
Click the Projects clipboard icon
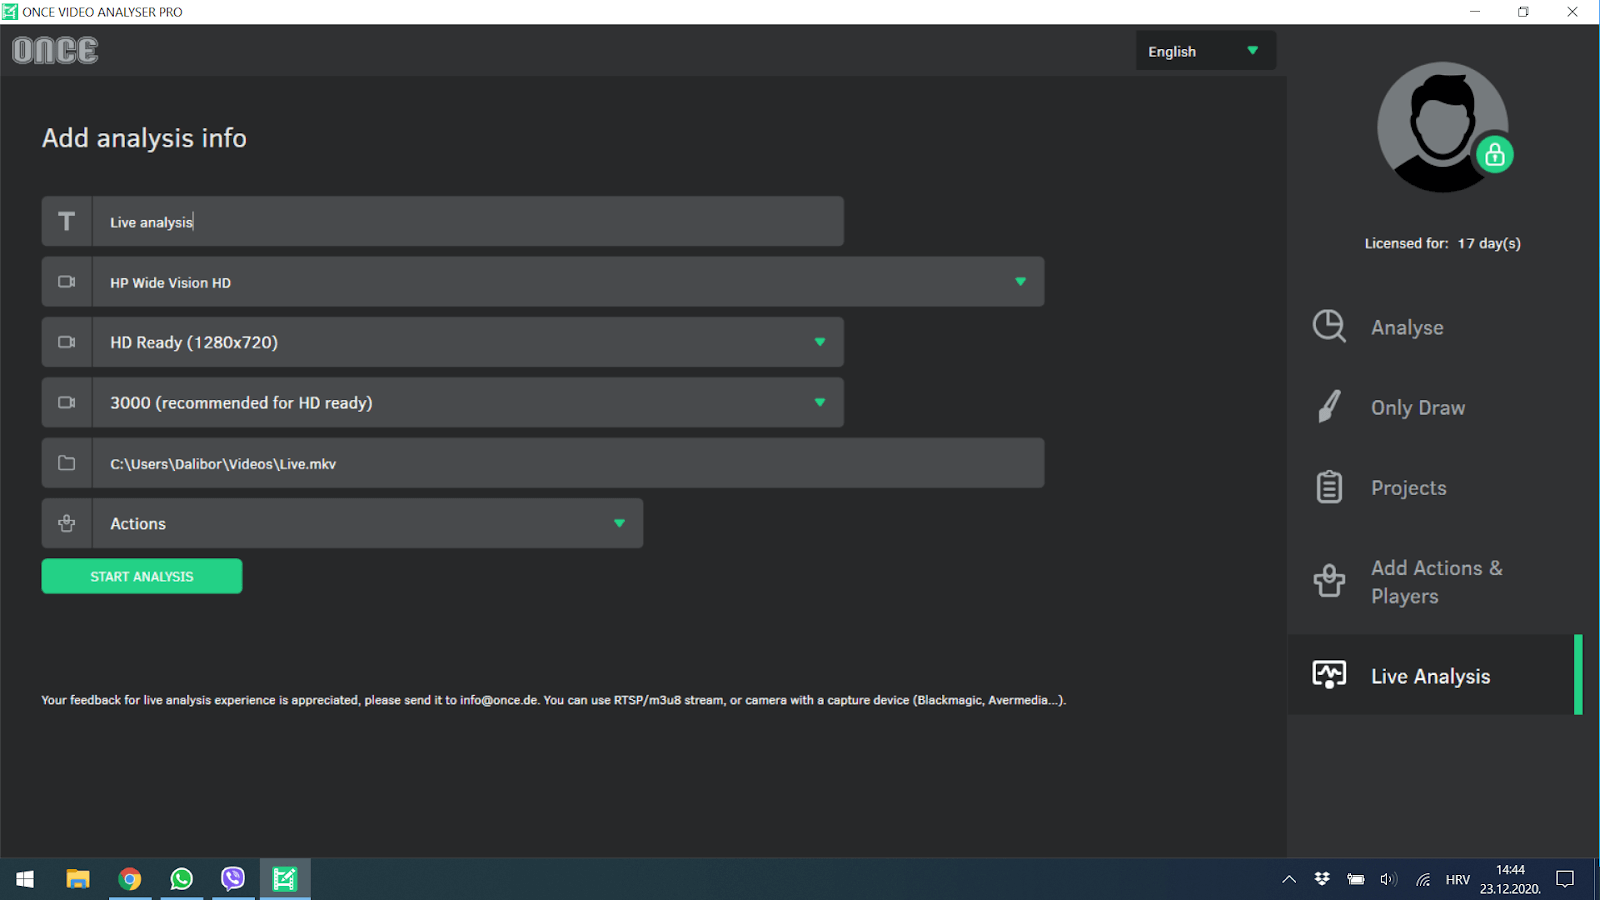(x=1328, y=487)
